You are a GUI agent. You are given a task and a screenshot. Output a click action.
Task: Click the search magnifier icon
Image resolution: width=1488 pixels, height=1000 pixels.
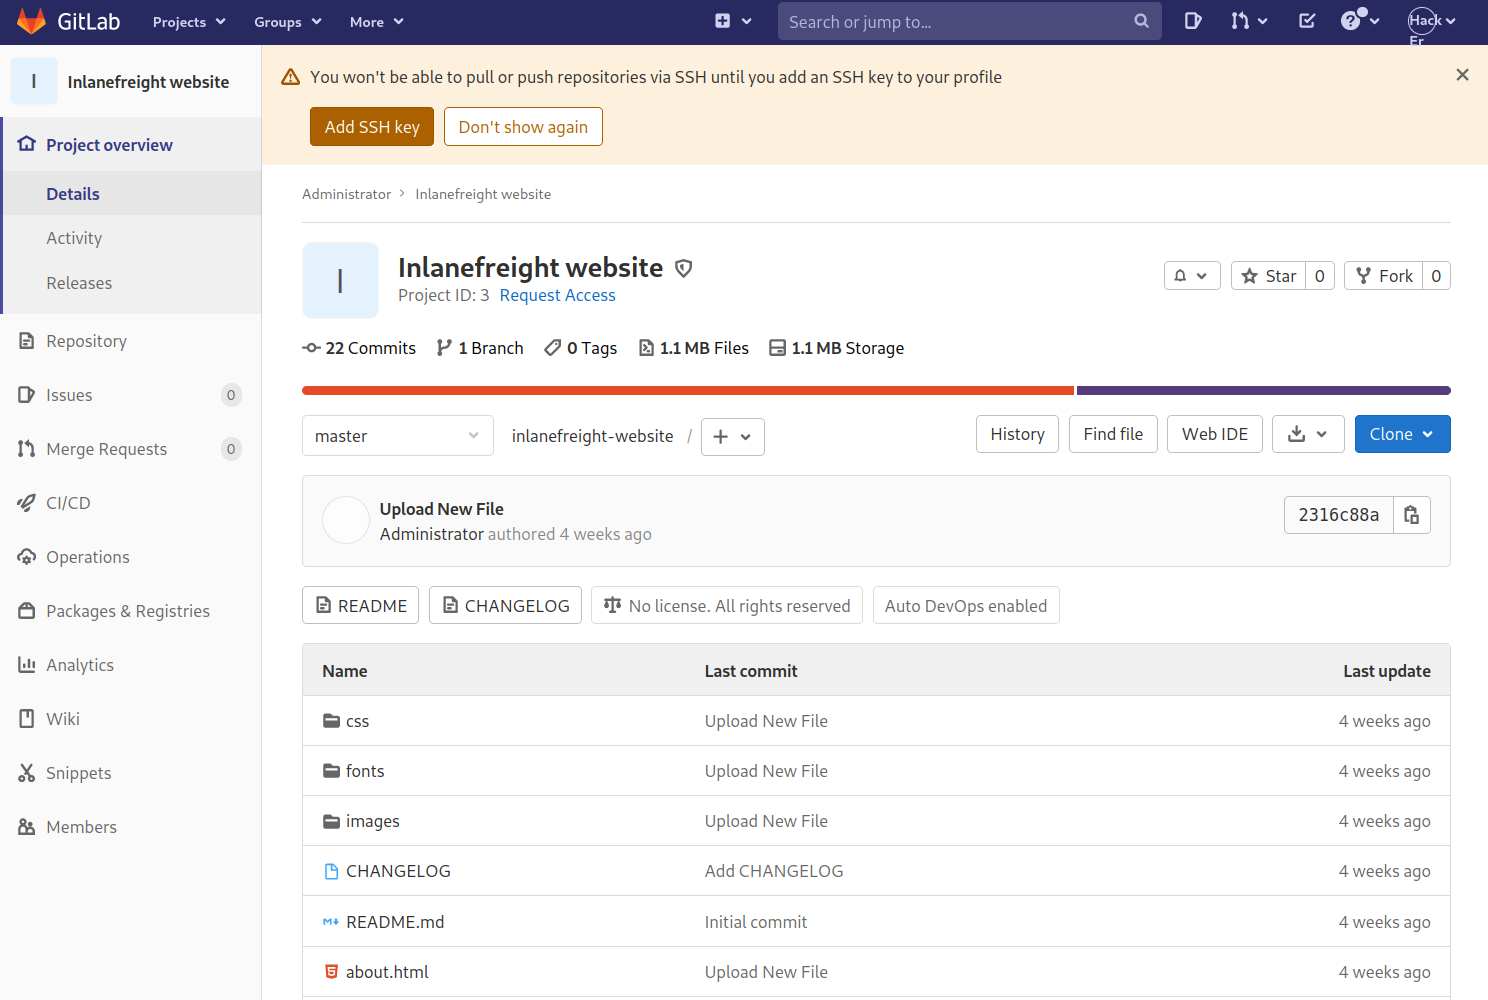pos(1141,21)
